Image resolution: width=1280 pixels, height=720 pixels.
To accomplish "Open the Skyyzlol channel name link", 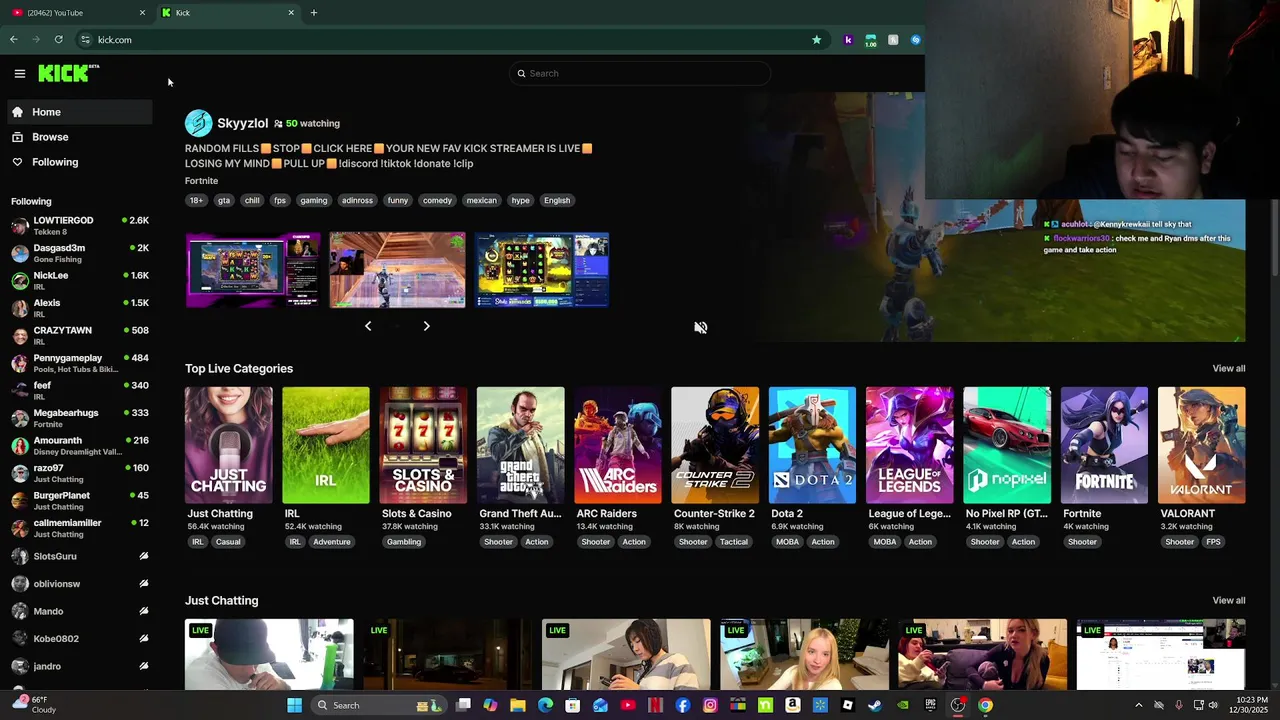I will [x=242, y=123].
